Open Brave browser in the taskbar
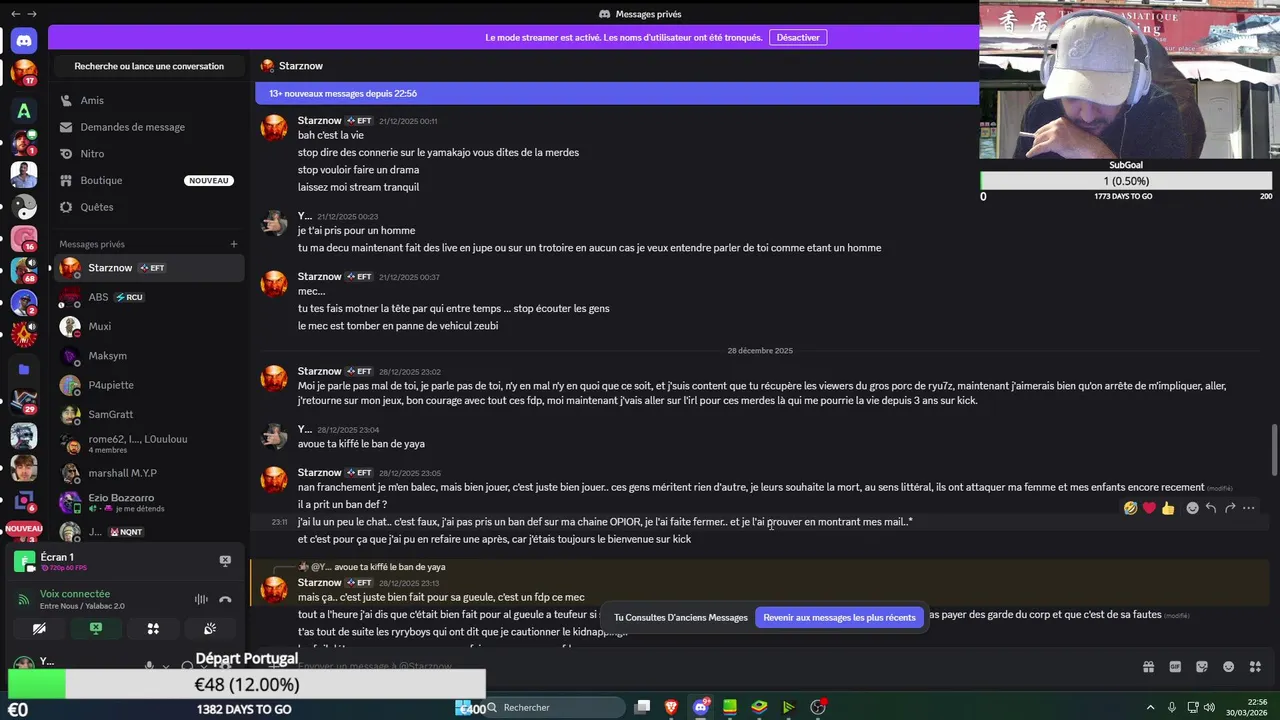 (671, 707)
